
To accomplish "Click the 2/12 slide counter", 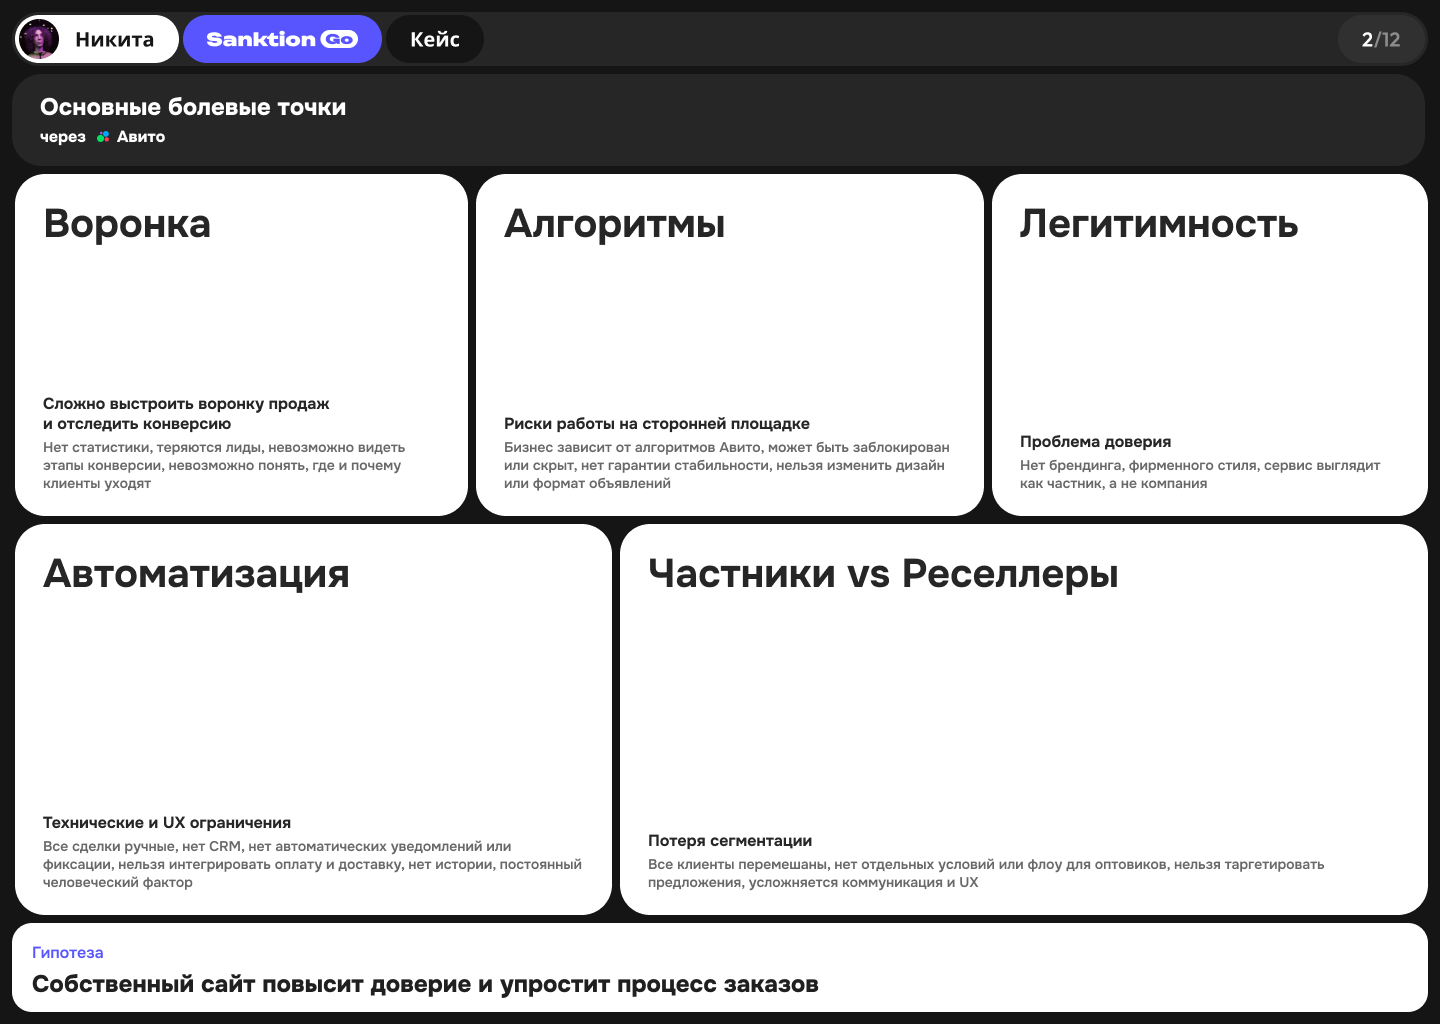I will tap(1382, 38).
